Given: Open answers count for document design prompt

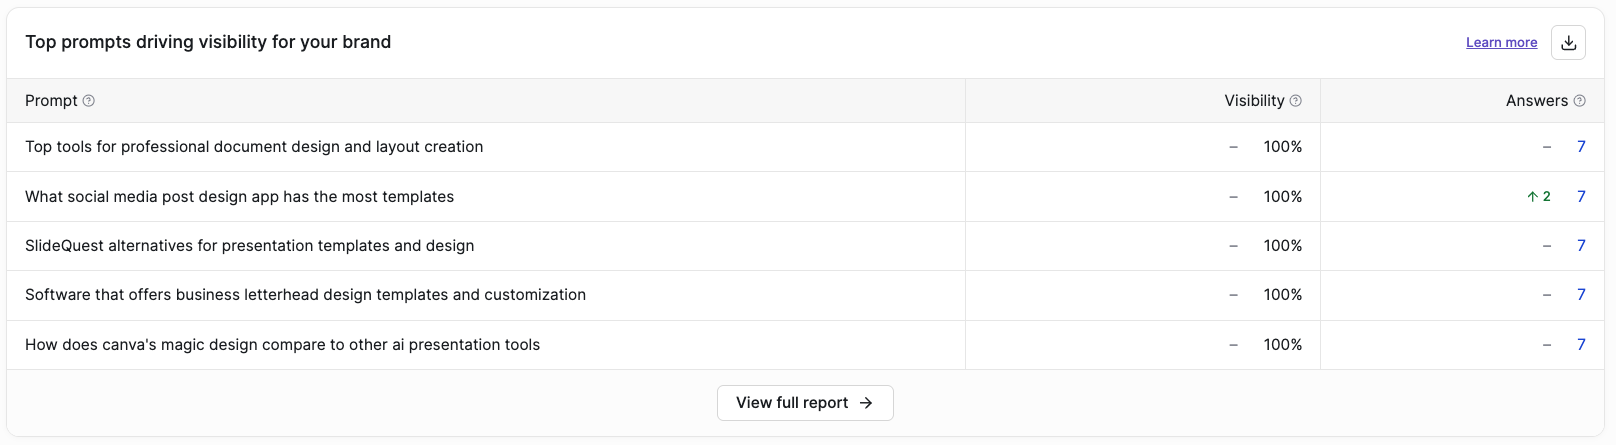Looking at the screenshot, I should pos(1581,147).
